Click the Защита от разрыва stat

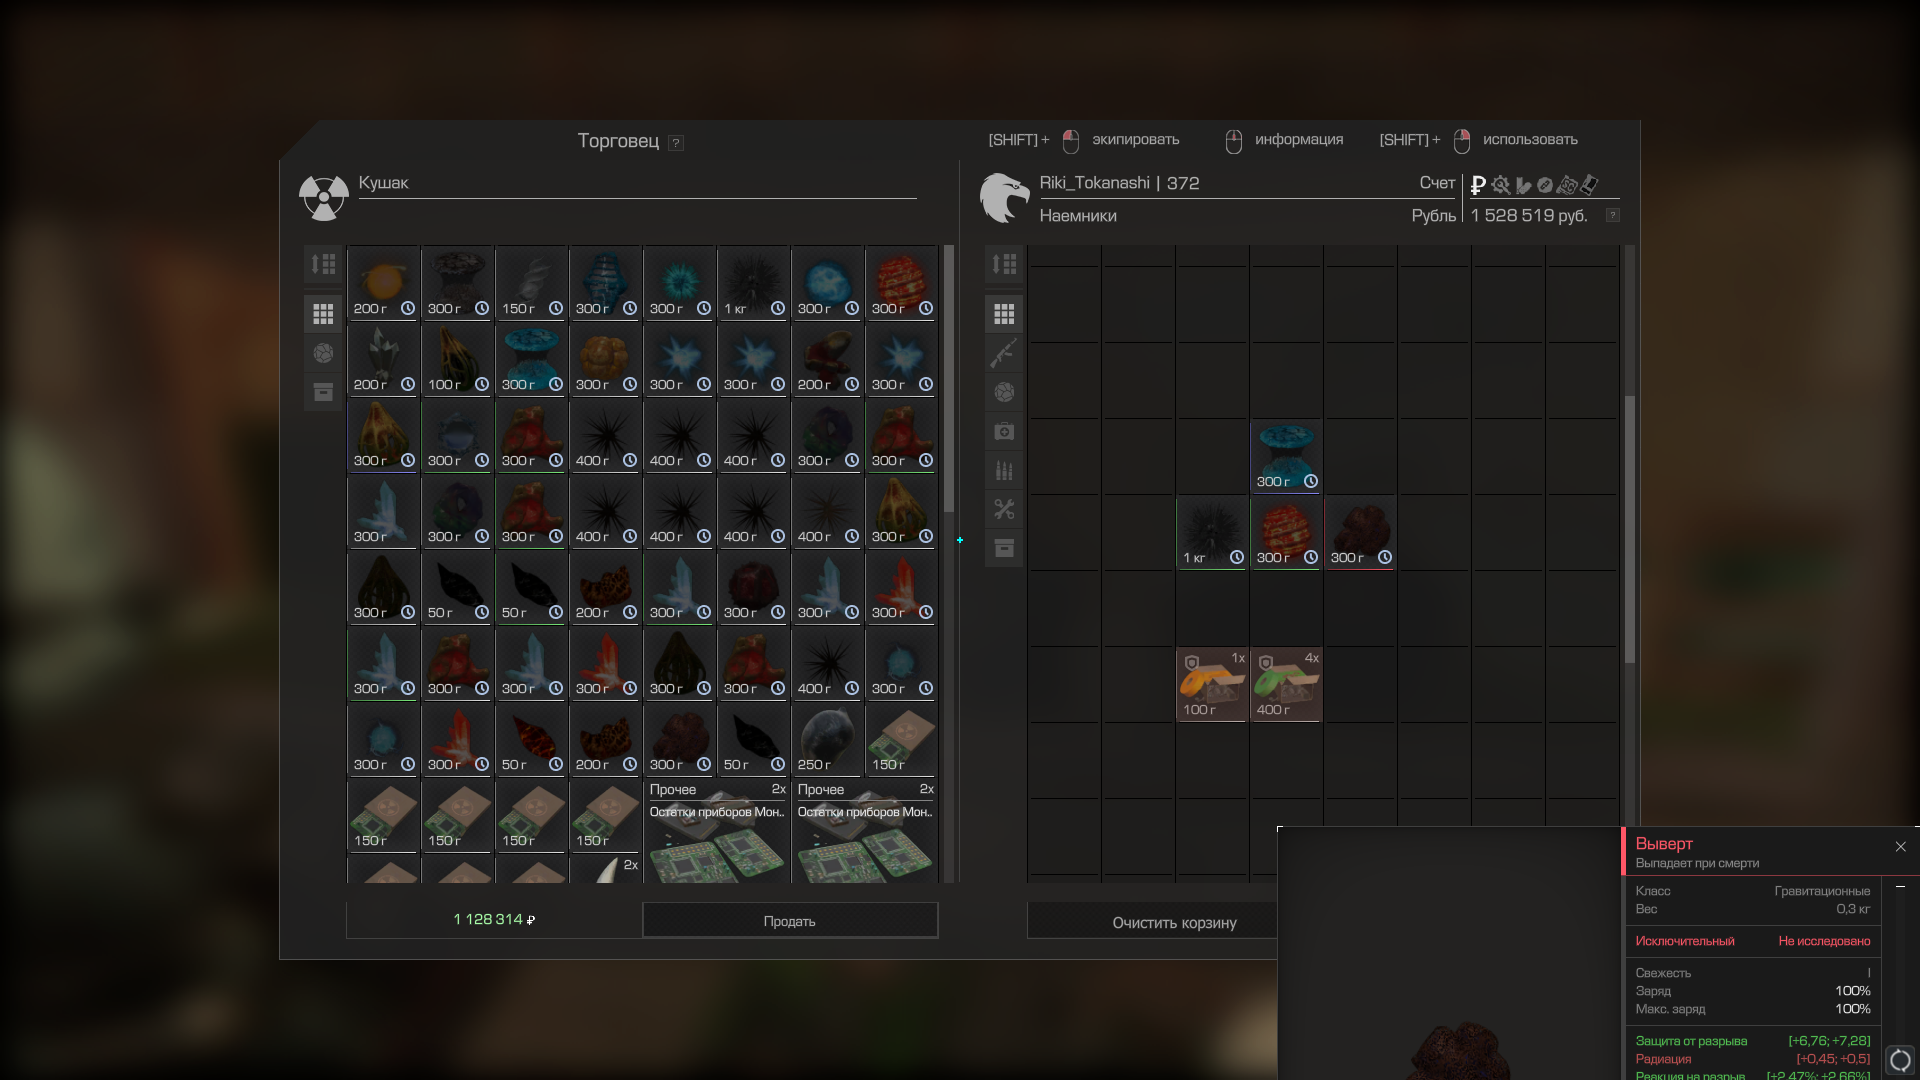coord(1691,1041)
